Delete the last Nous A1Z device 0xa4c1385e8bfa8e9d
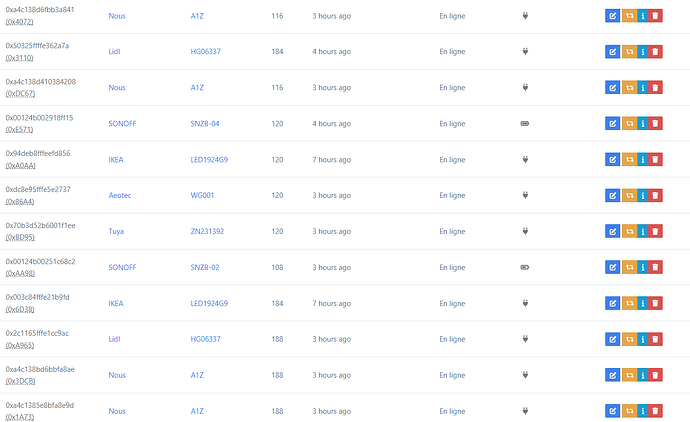Viewport: 690px width, 422px height. [x=655, y=411]
